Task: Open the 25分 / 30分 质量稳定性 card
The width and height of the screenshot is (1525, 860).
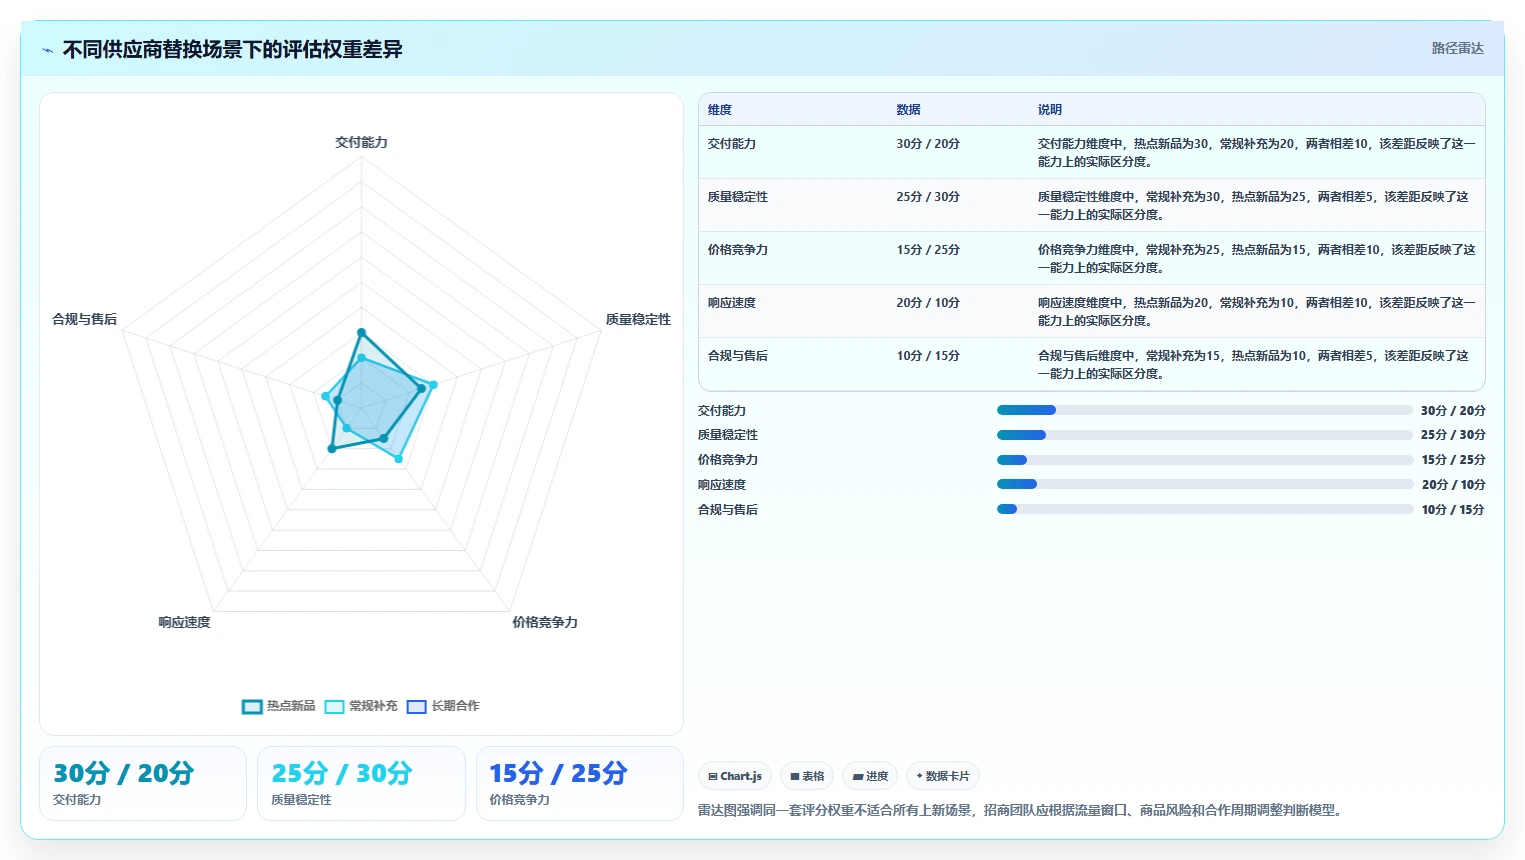Action: 361,783
